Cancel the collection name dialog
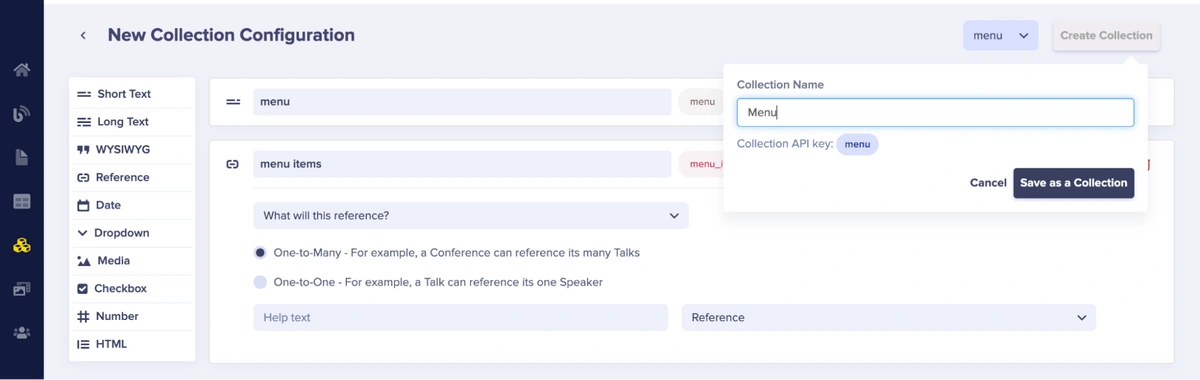Viewport: 1200px width, 380px height. coord(988,183)
